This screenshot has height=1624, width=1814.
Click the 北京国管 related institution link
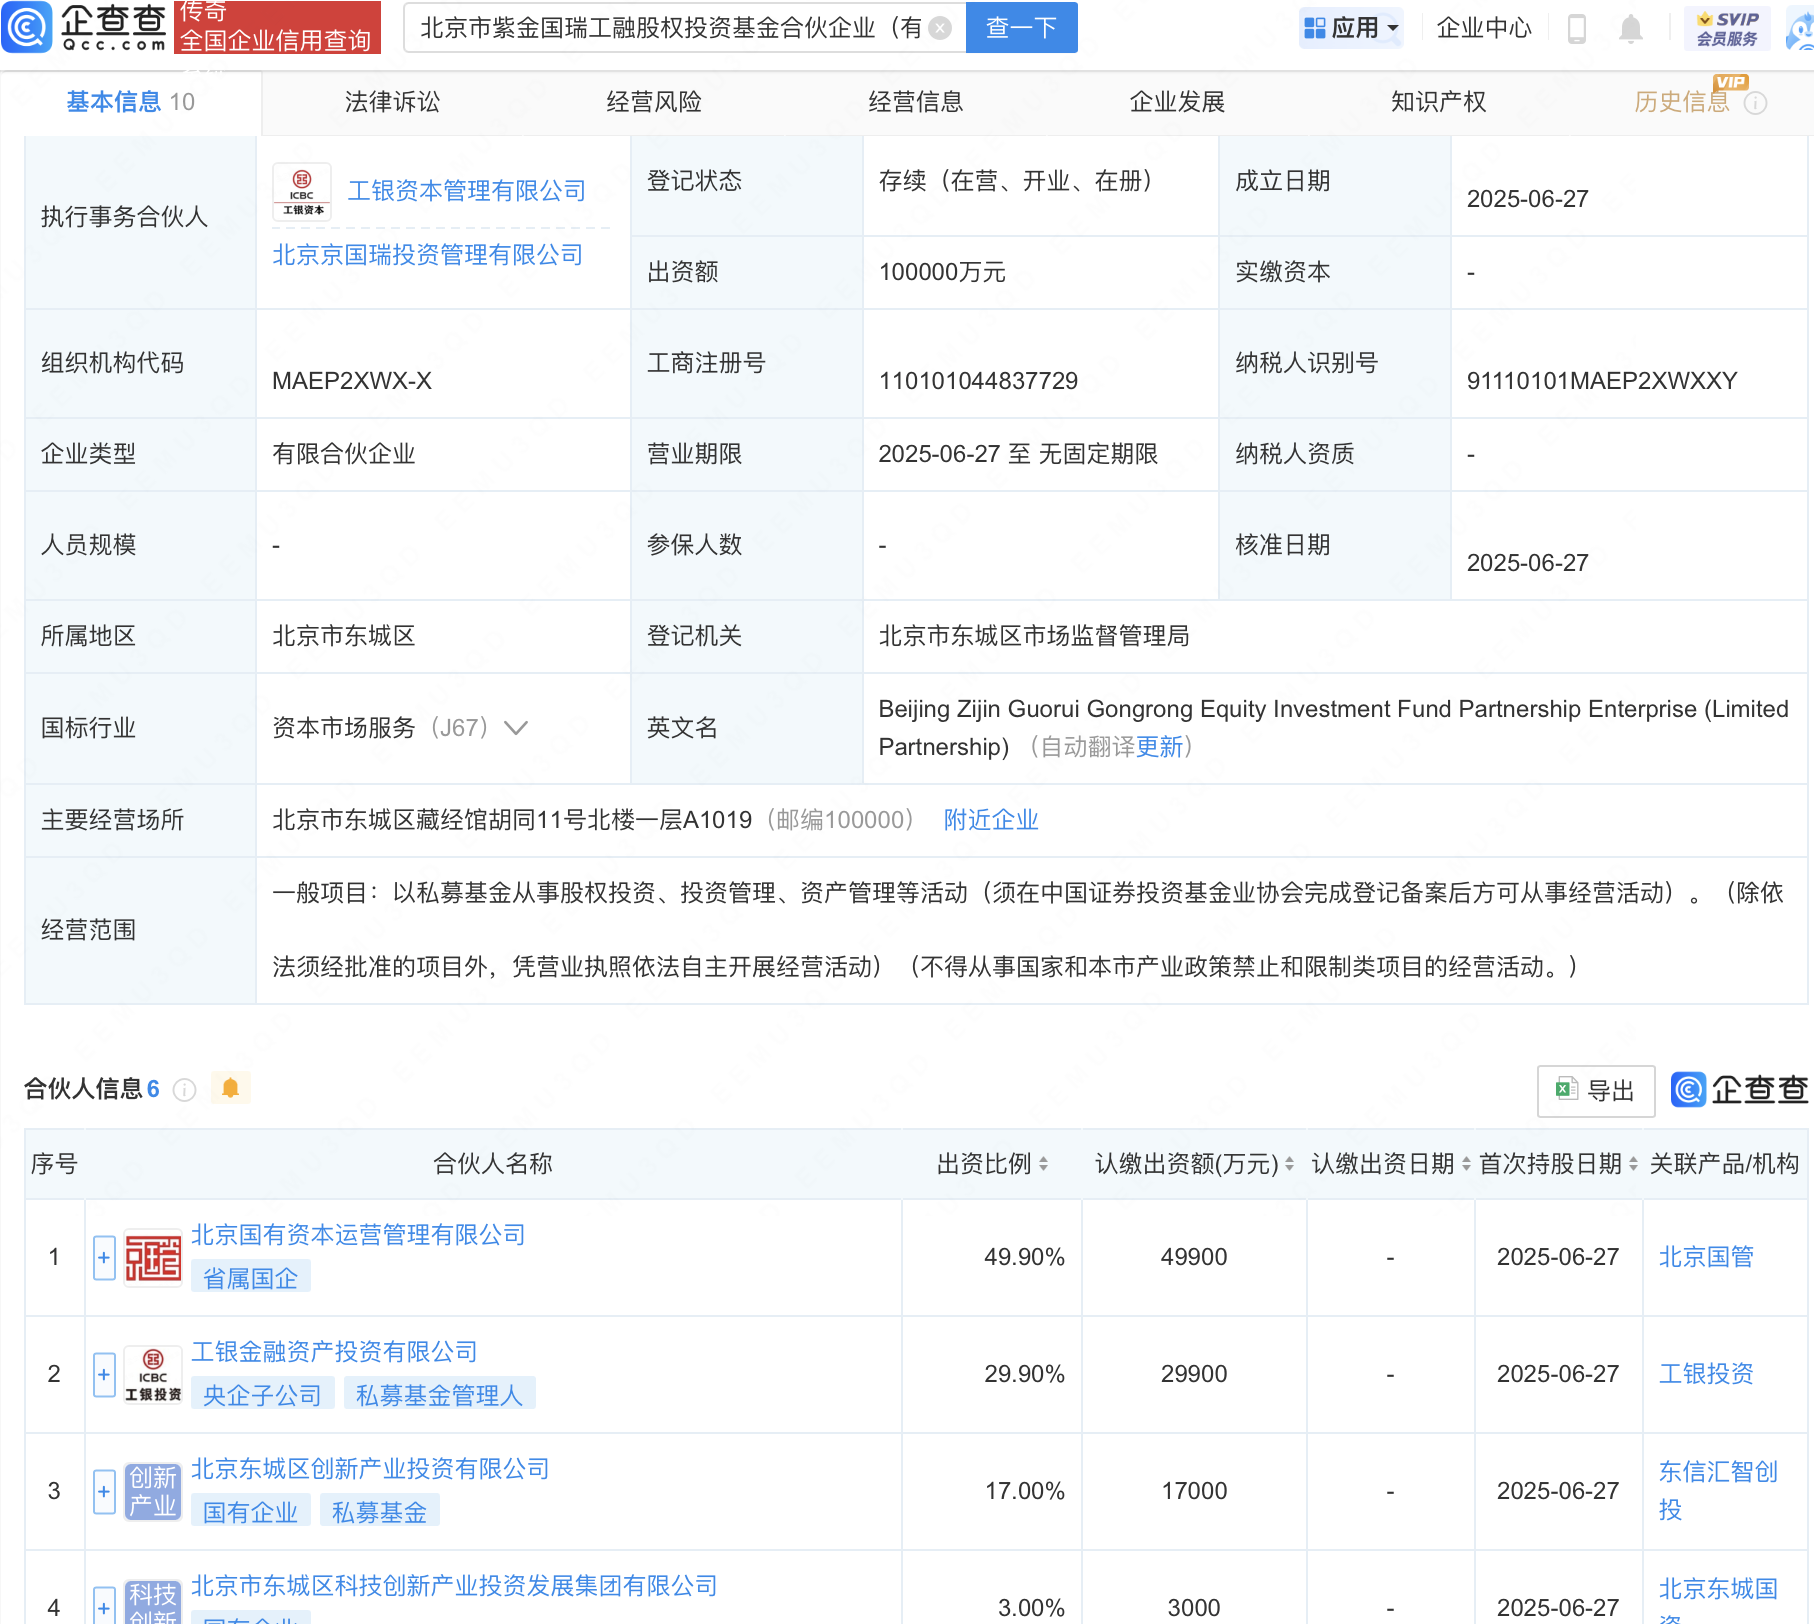(1706, 1257)
